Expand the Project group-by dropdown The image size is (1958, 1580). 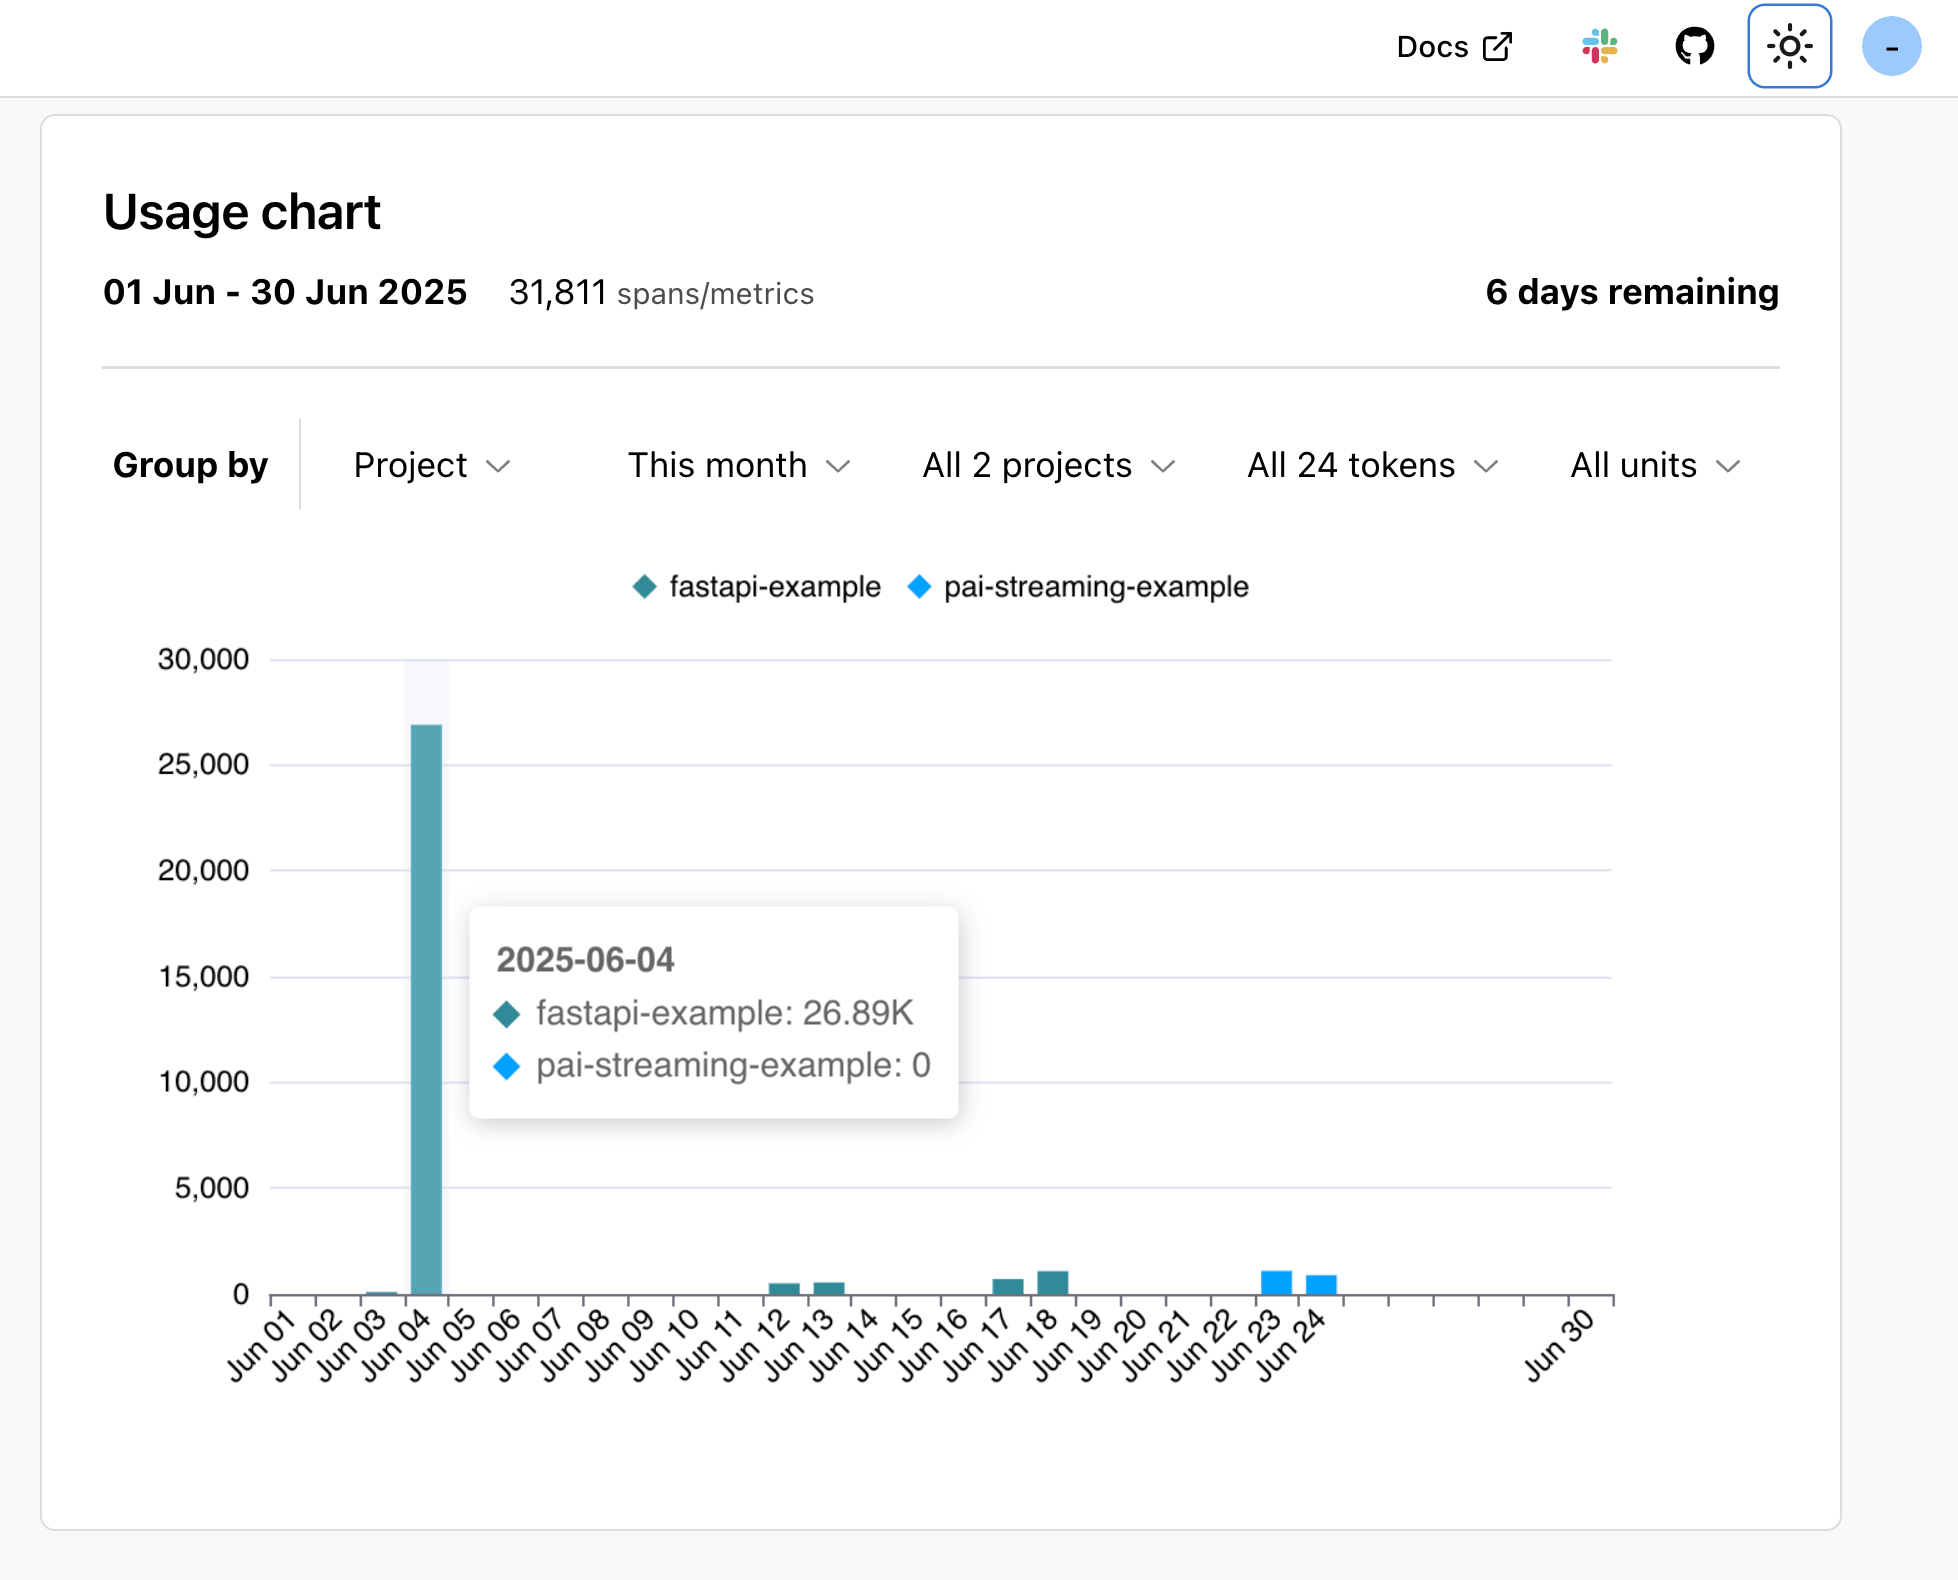[x=431, y=466]
